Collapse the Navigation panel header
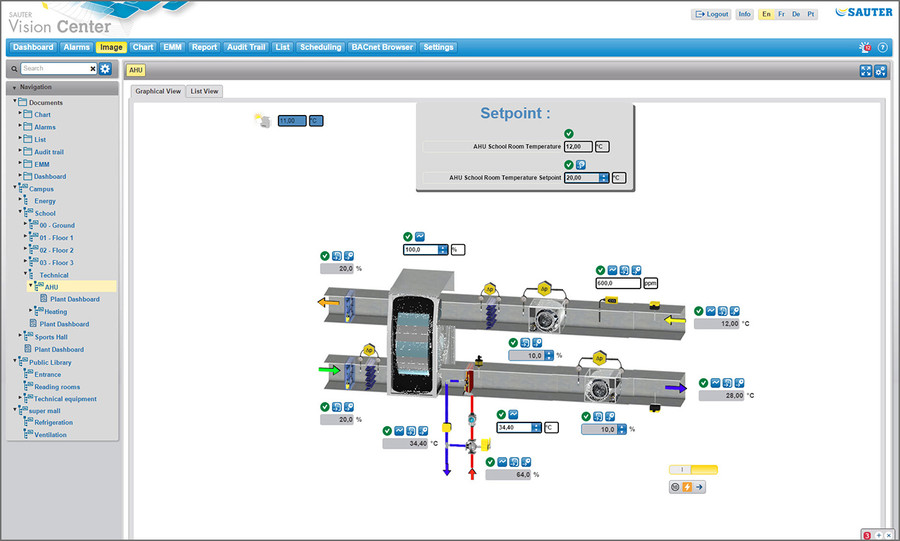 point(14,87)
